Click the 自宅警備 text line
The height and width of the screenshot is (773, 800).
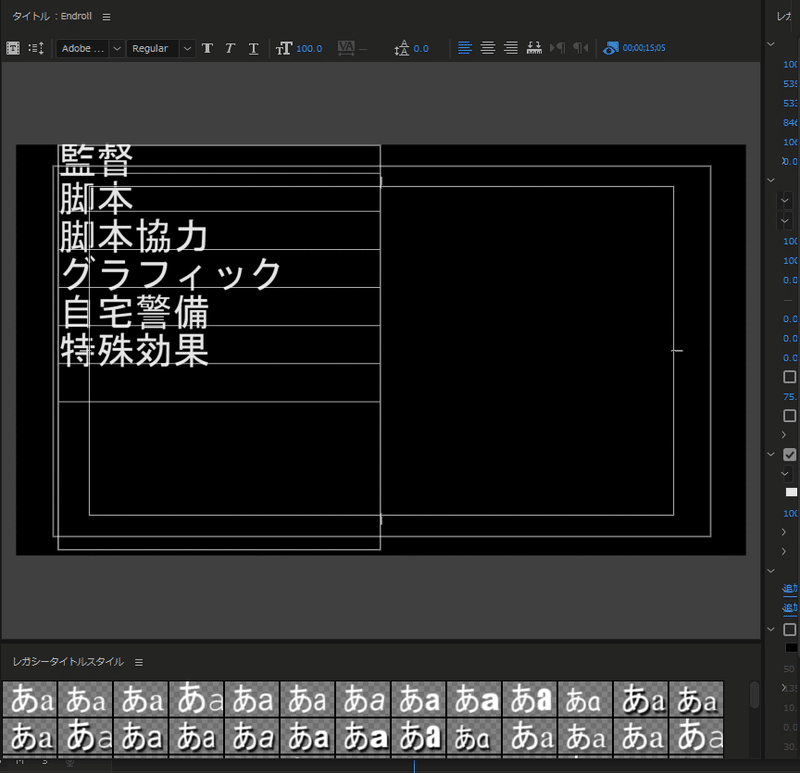(135, 312)
